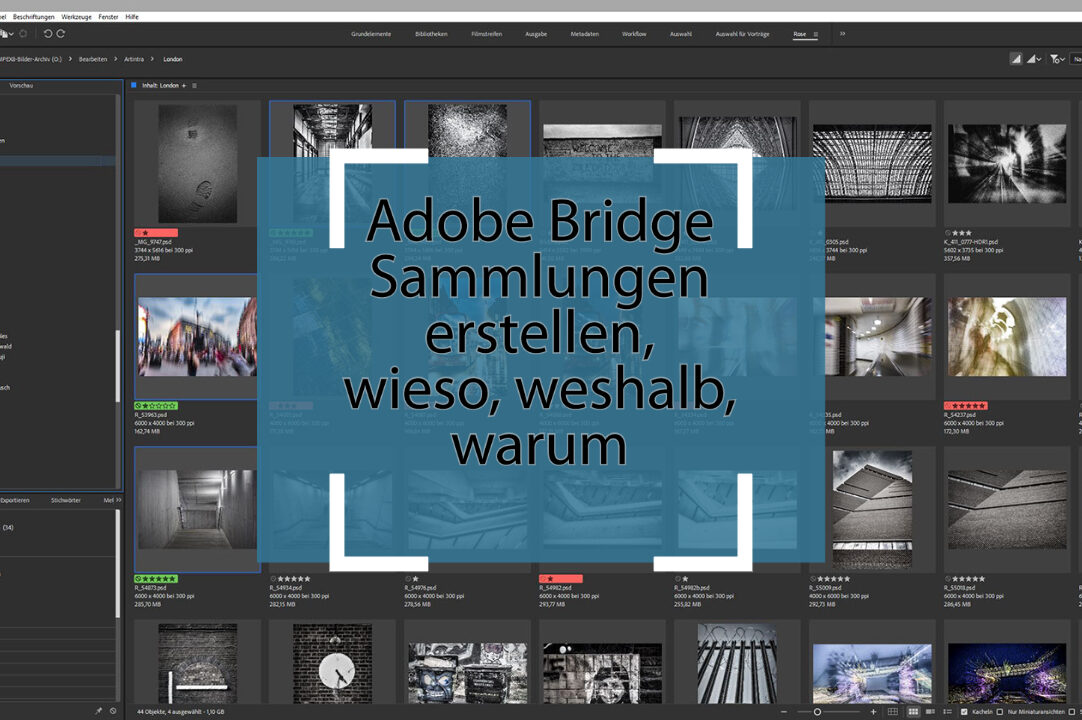Toggle the reject marker on R_54934.psd
1082x720 pixels.
click(273, 579)
